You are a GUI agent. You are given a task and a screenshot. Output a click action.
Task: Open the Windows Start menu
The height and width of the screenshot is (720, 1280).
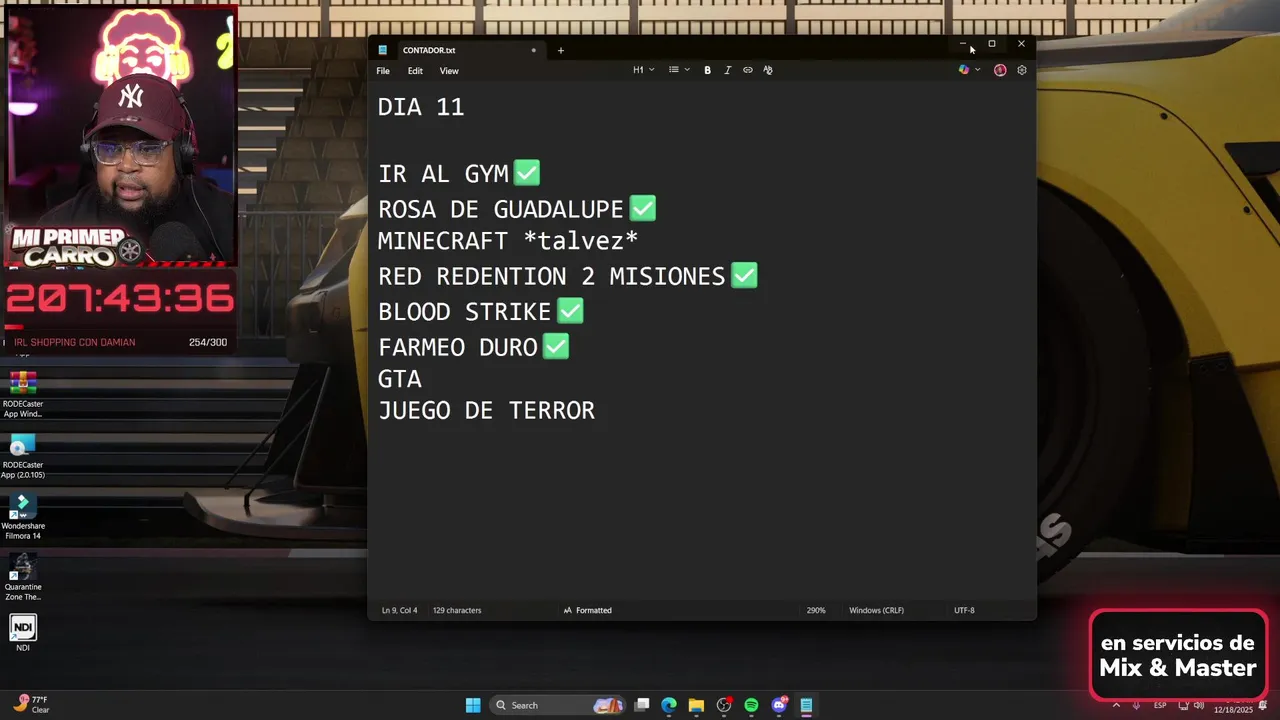(473, 705)
